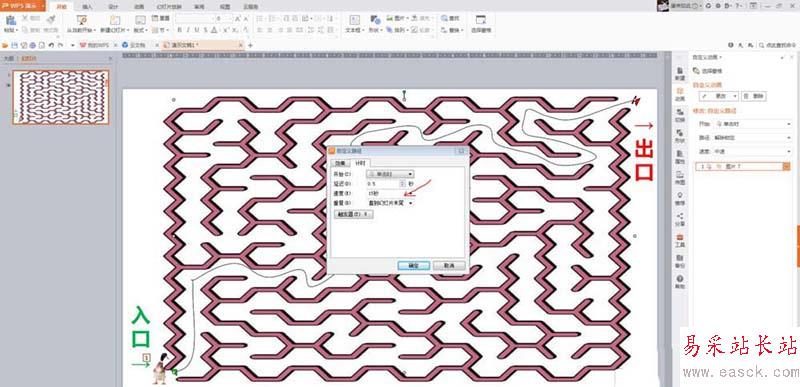Open the 视图 ribbon tab
This screenshot has height=387, width=800.
[224, 7]
